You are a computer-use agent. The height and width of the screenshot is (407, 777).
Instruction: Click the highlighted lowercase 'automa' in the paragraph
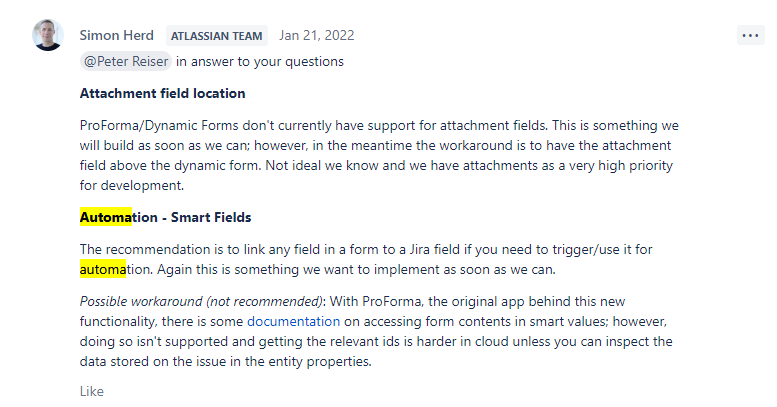pyautogui.click(x=103, y=269)
